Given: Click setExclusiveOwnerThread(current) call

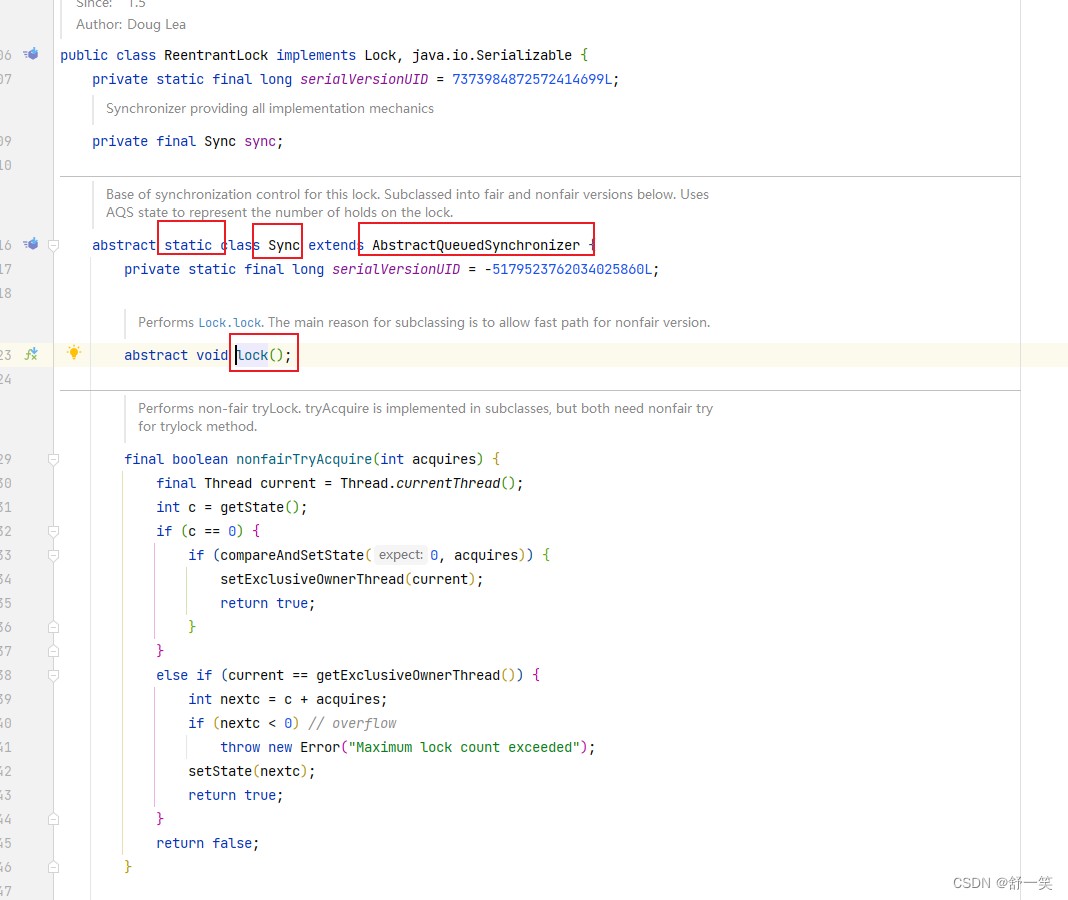Looking at the screenshot, I should pos(347,579).
